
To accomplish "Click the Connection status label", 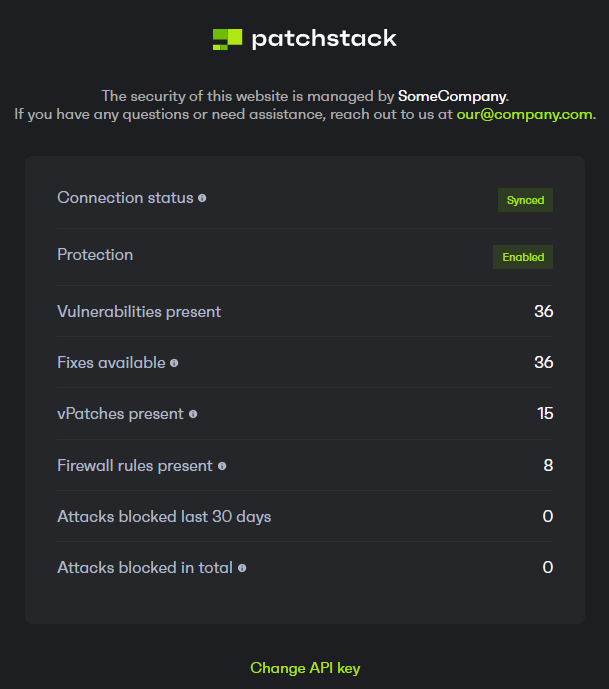I will coord(125,198).
